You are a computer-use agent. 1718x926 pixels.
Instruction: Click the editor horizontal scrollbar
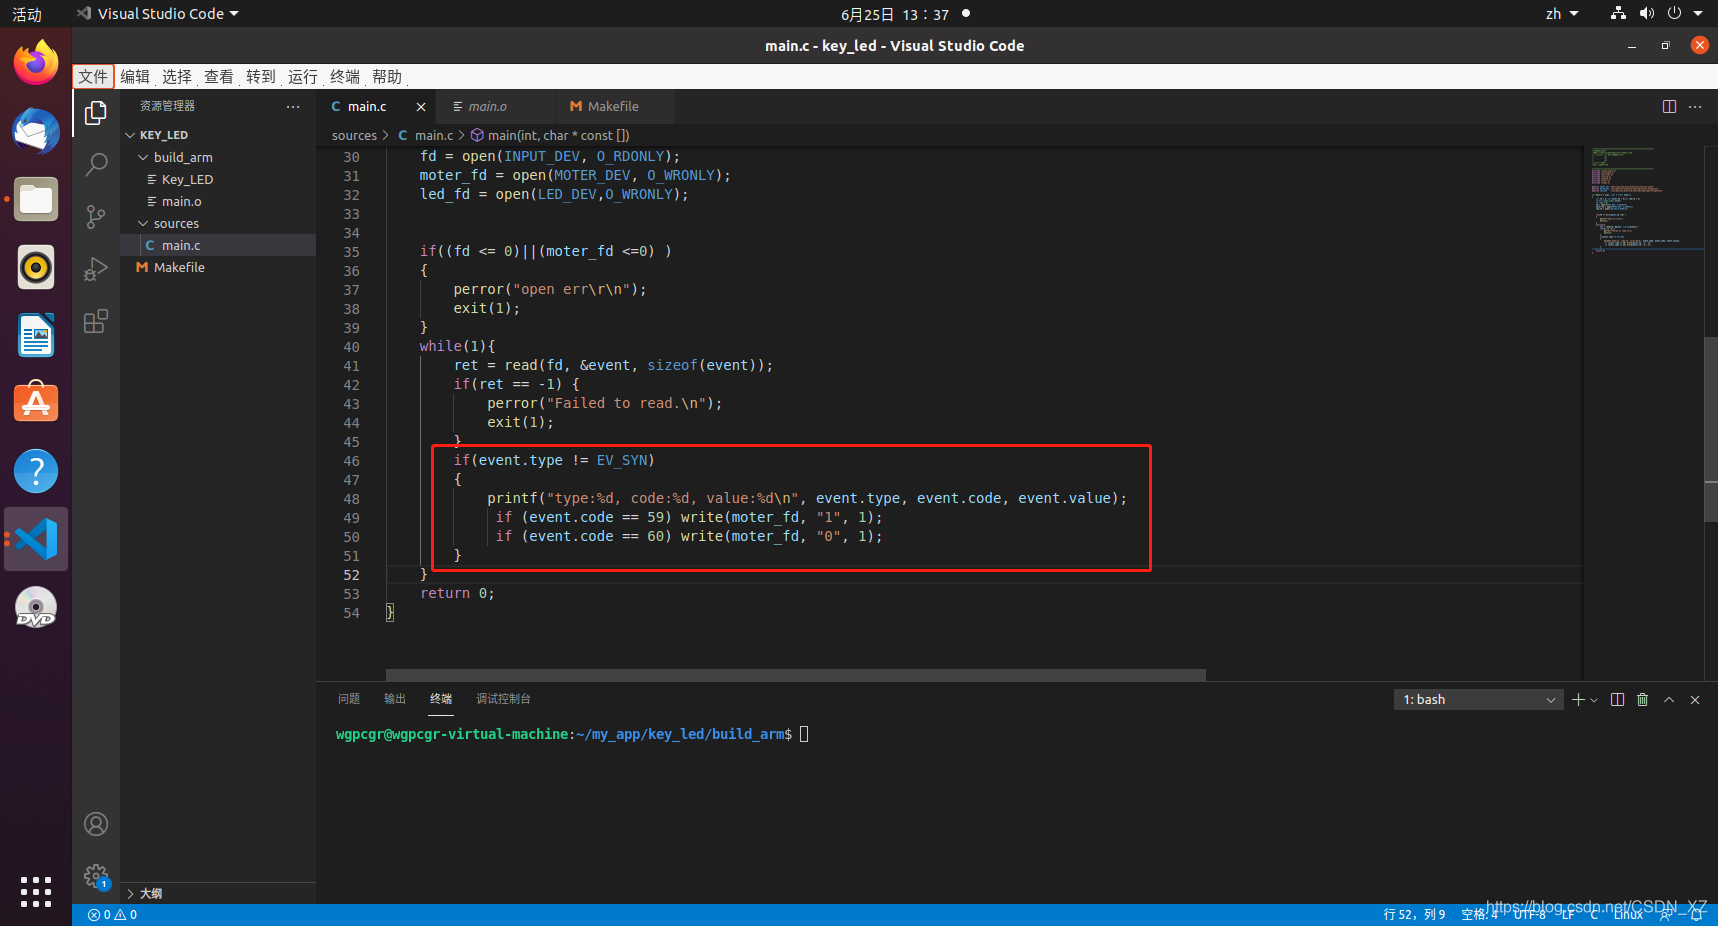[795, 675]
